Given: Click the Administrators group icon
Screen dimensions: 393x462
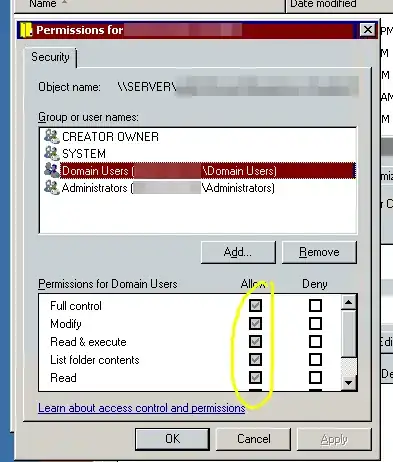Looking at the screenshot, I should click(x=52, y=188).
